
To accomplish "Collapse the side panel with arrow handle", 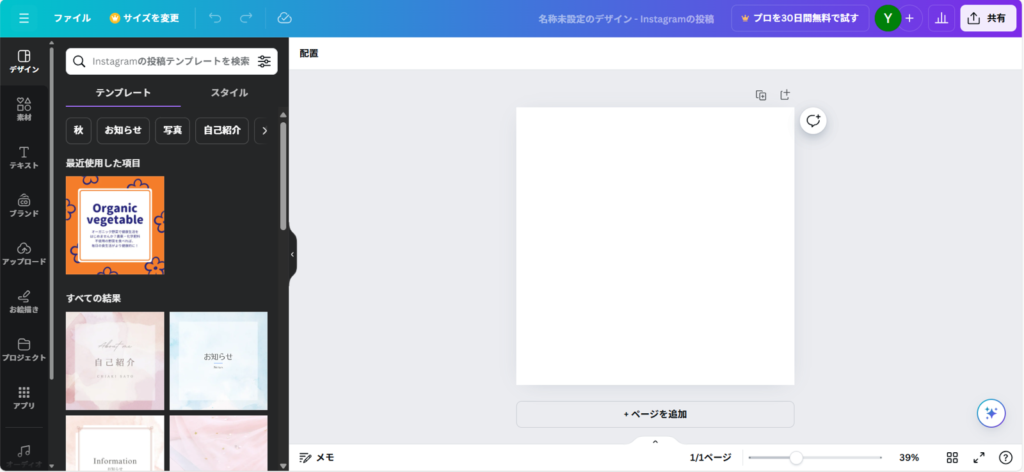I will coord(292,254).
